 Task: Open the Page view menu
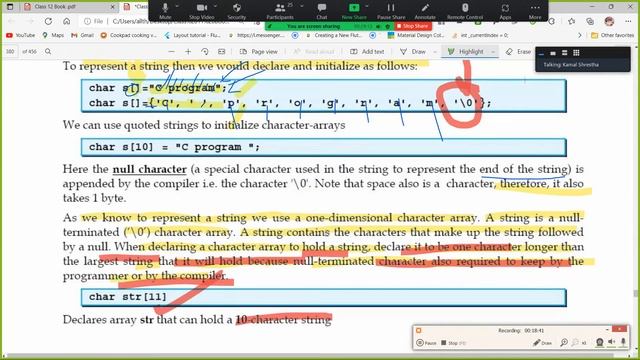pyautogui.click(x=259, y=51)
